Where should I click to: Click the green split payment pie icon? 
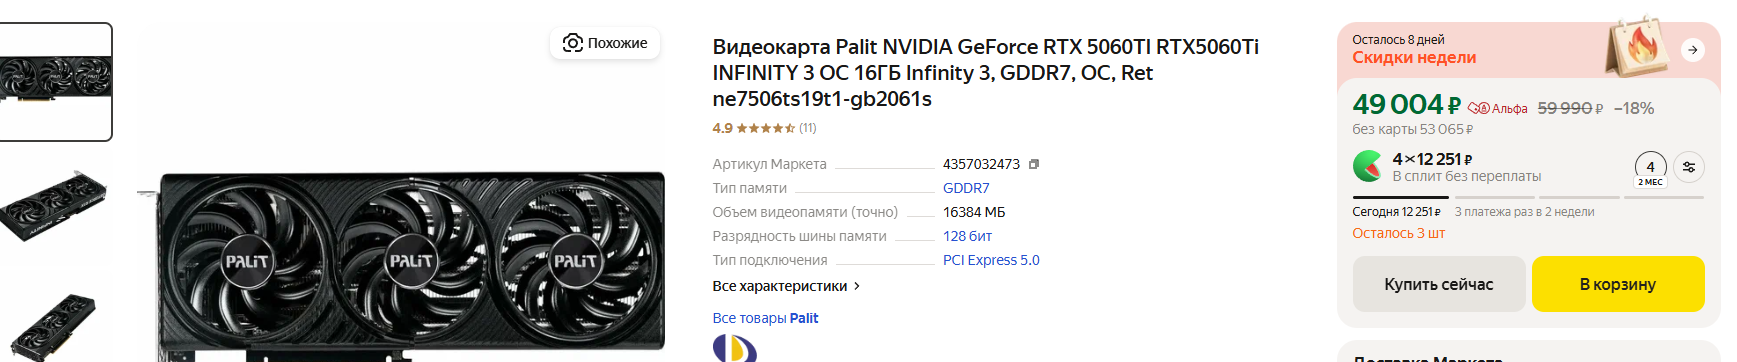click(x=1367, y=166)
